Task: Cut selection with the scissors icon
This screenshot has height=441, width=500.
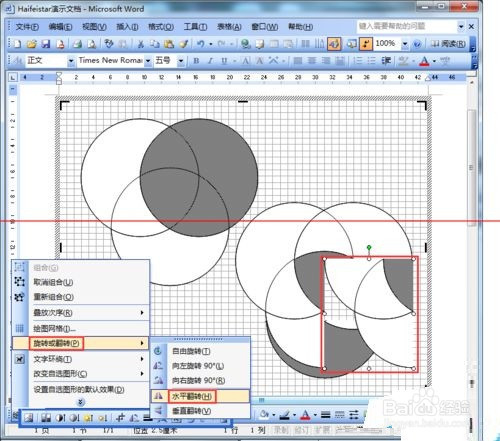Action: pos(140,44)
